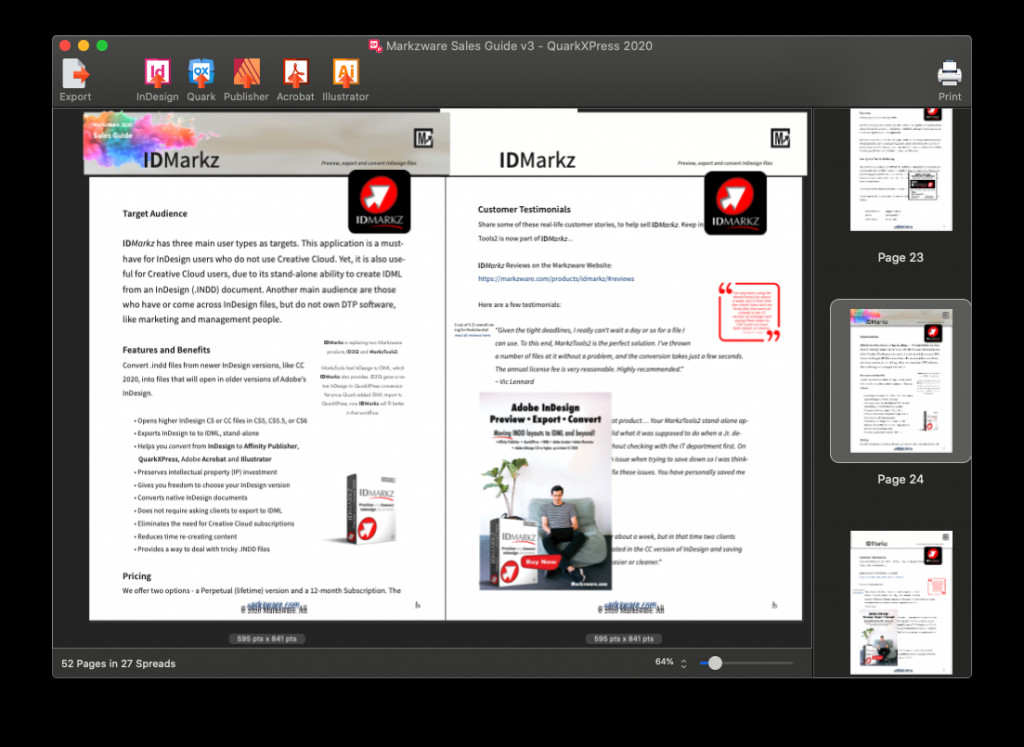The image size is (1024, 747).
Task: Click the window title "Markzware Sales Guide v3 - QuarkXPress 2020"
Action: (519, 46)
